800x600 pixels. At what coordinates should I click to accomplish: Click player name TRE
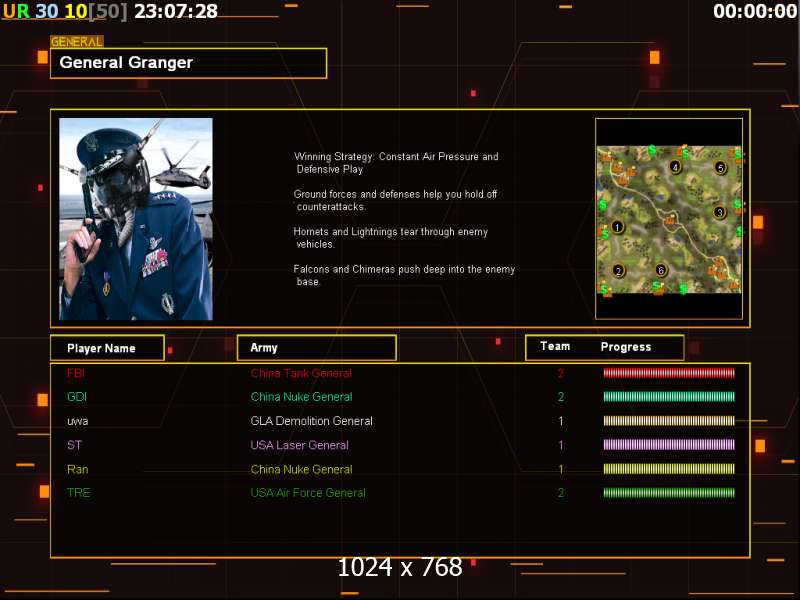tap(79, 493)
